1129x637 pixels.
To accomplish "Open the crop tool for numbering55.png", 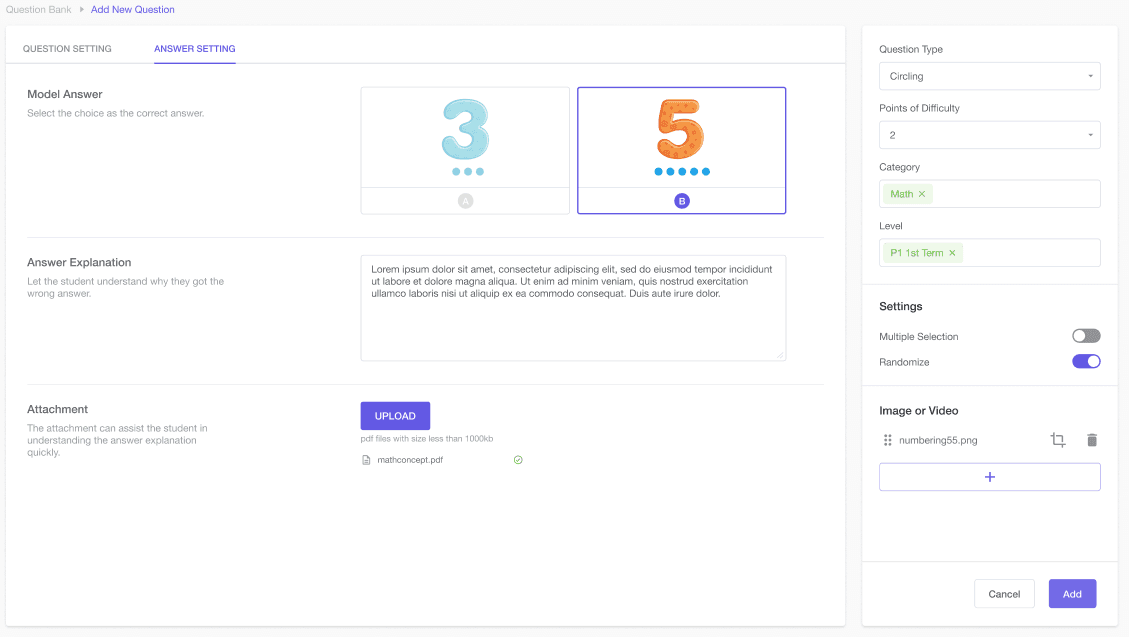I will [1058, 440].
